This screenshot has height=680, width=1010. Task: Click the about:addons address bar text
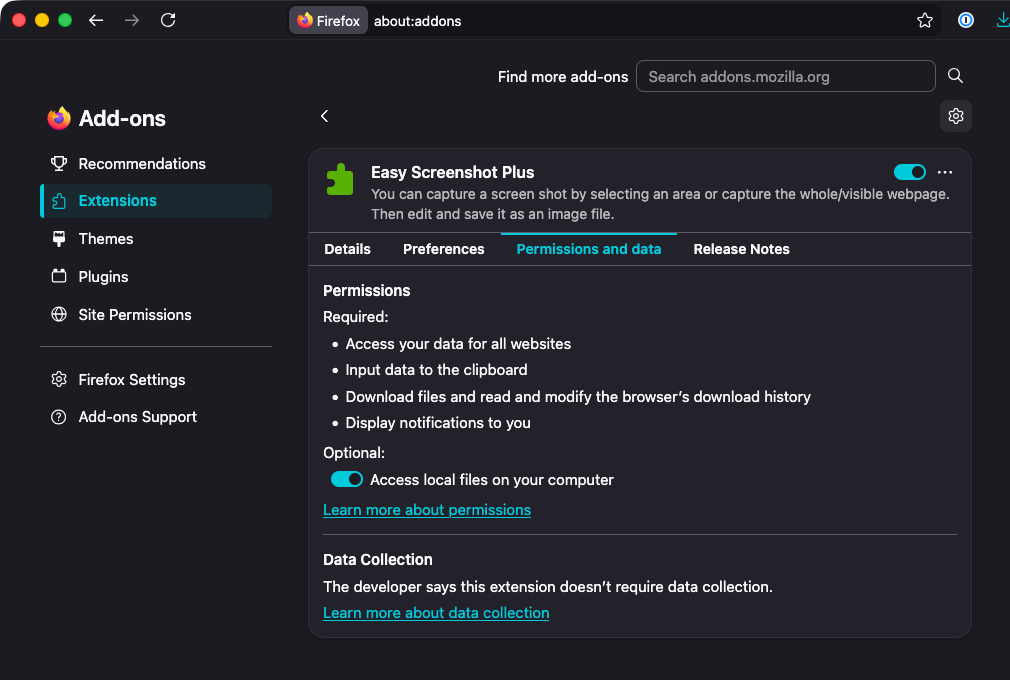[x=417, y=21]
